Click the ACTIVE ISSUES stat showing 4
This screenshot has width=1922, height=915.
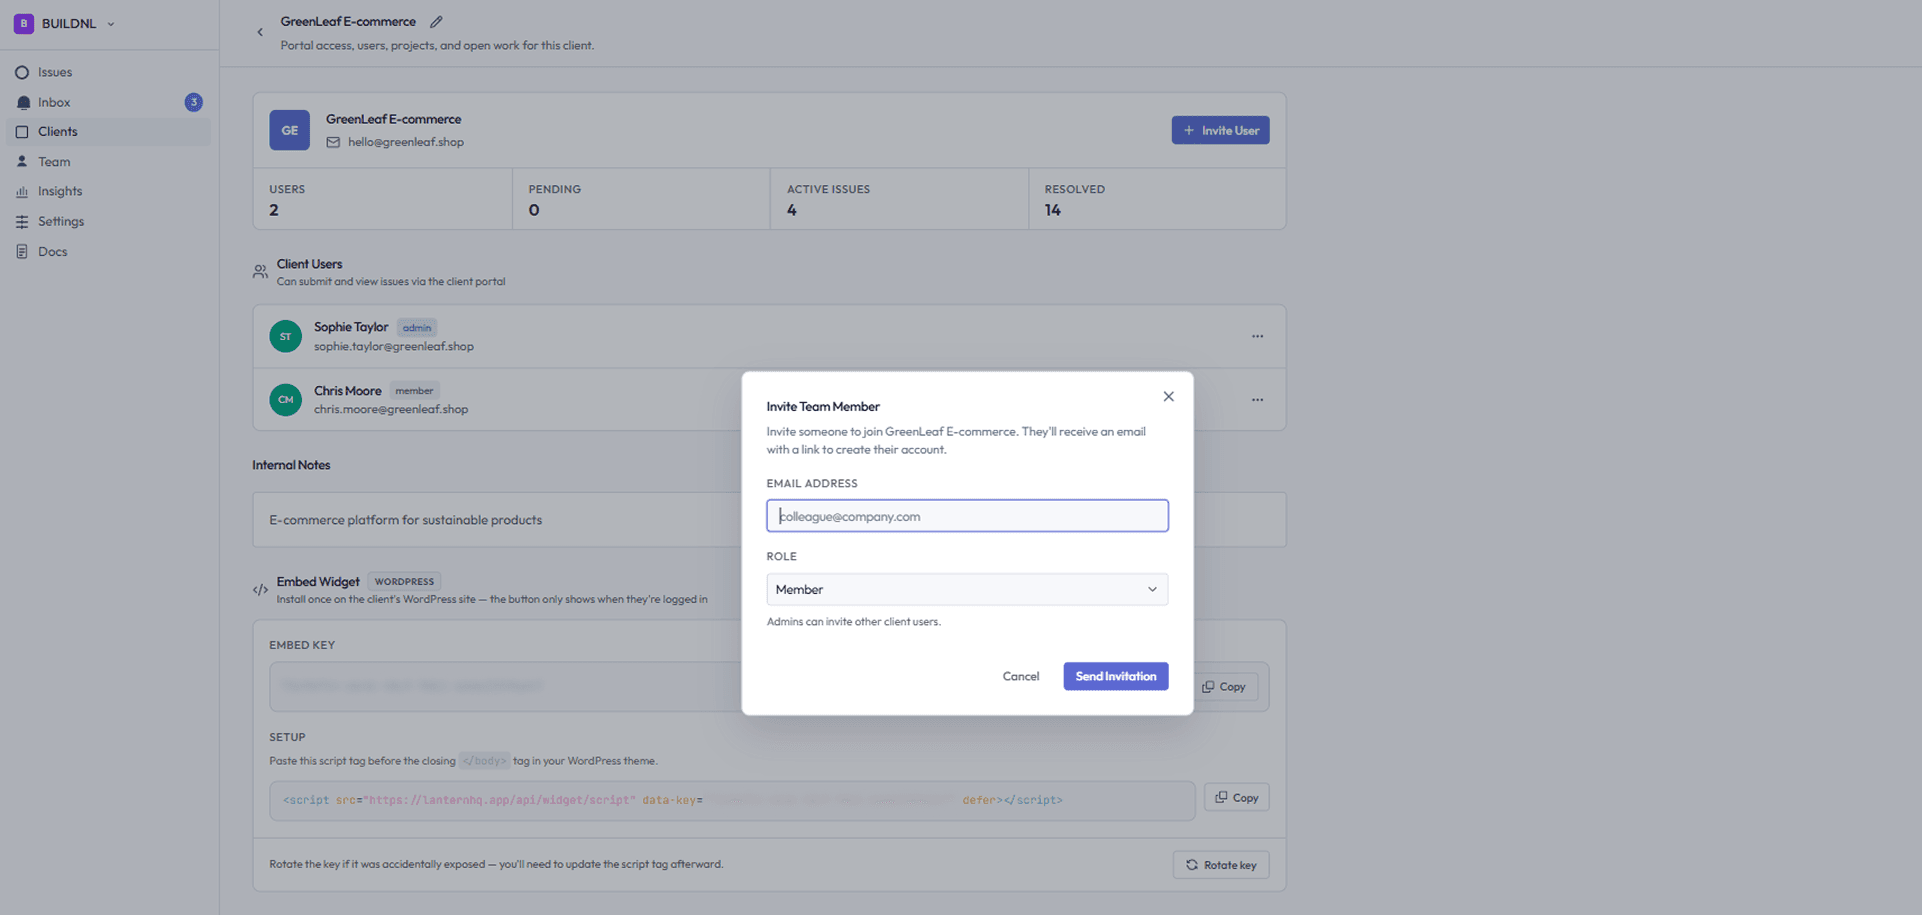click(x=899, y=199)
